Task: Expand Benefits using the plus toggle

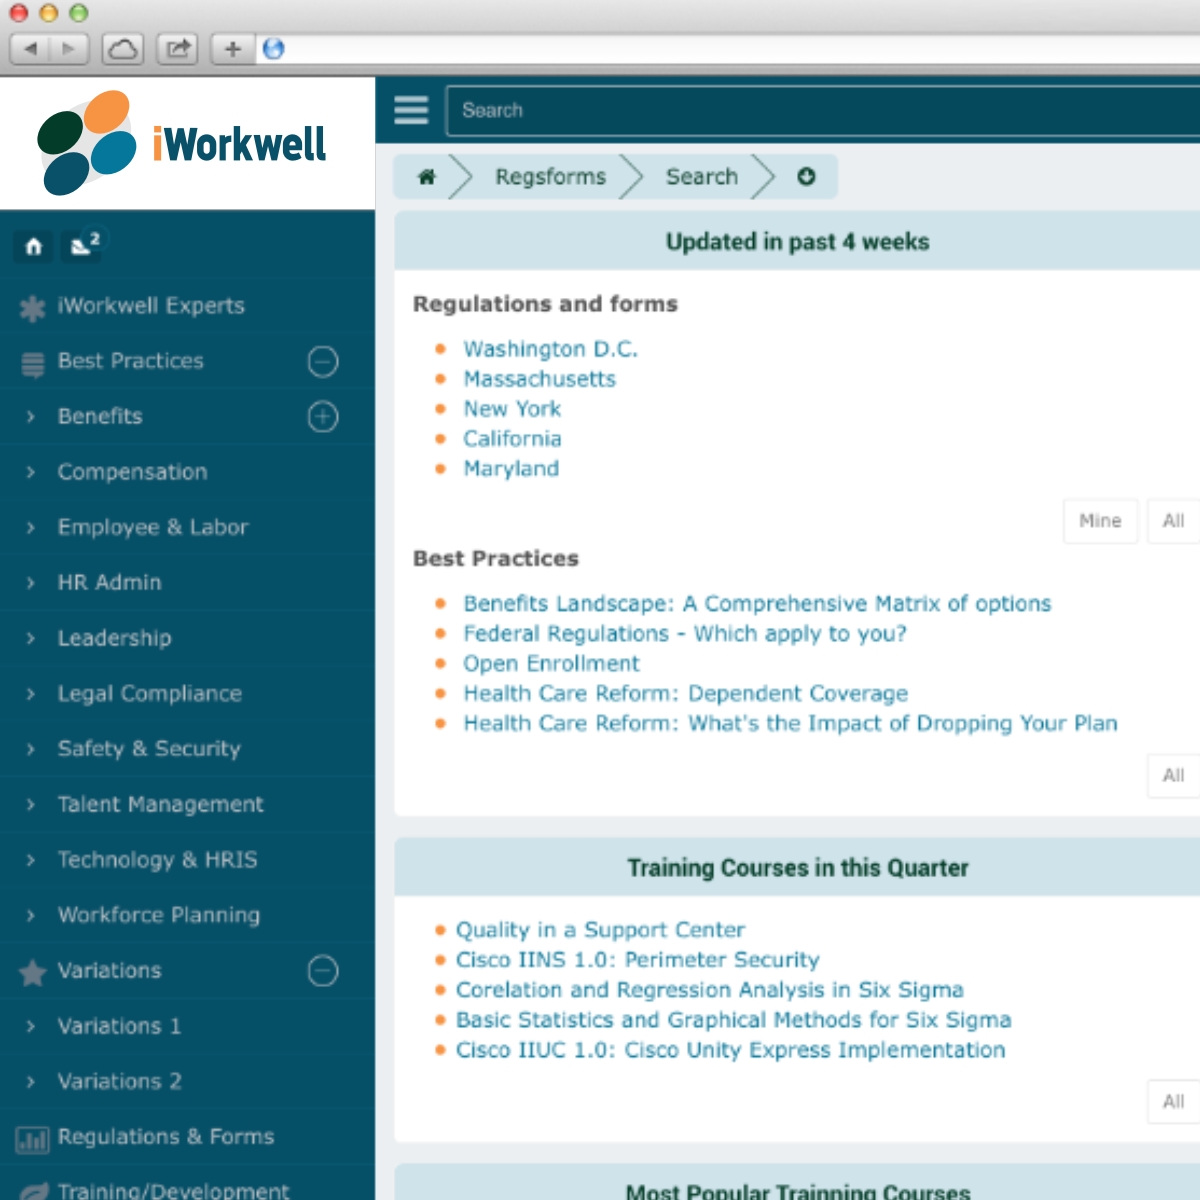Action: click(322, 416)
